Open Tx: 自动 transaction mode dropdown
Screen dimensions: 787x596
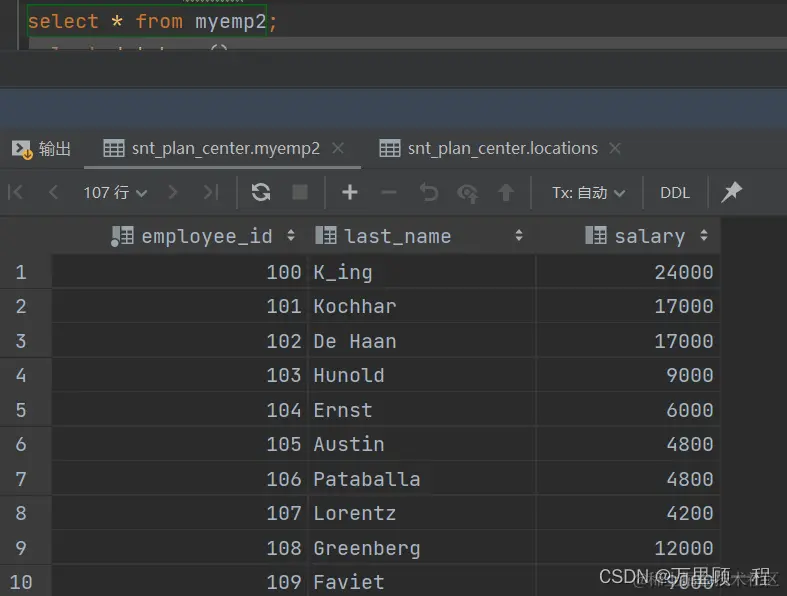click(x=588, y=192)
